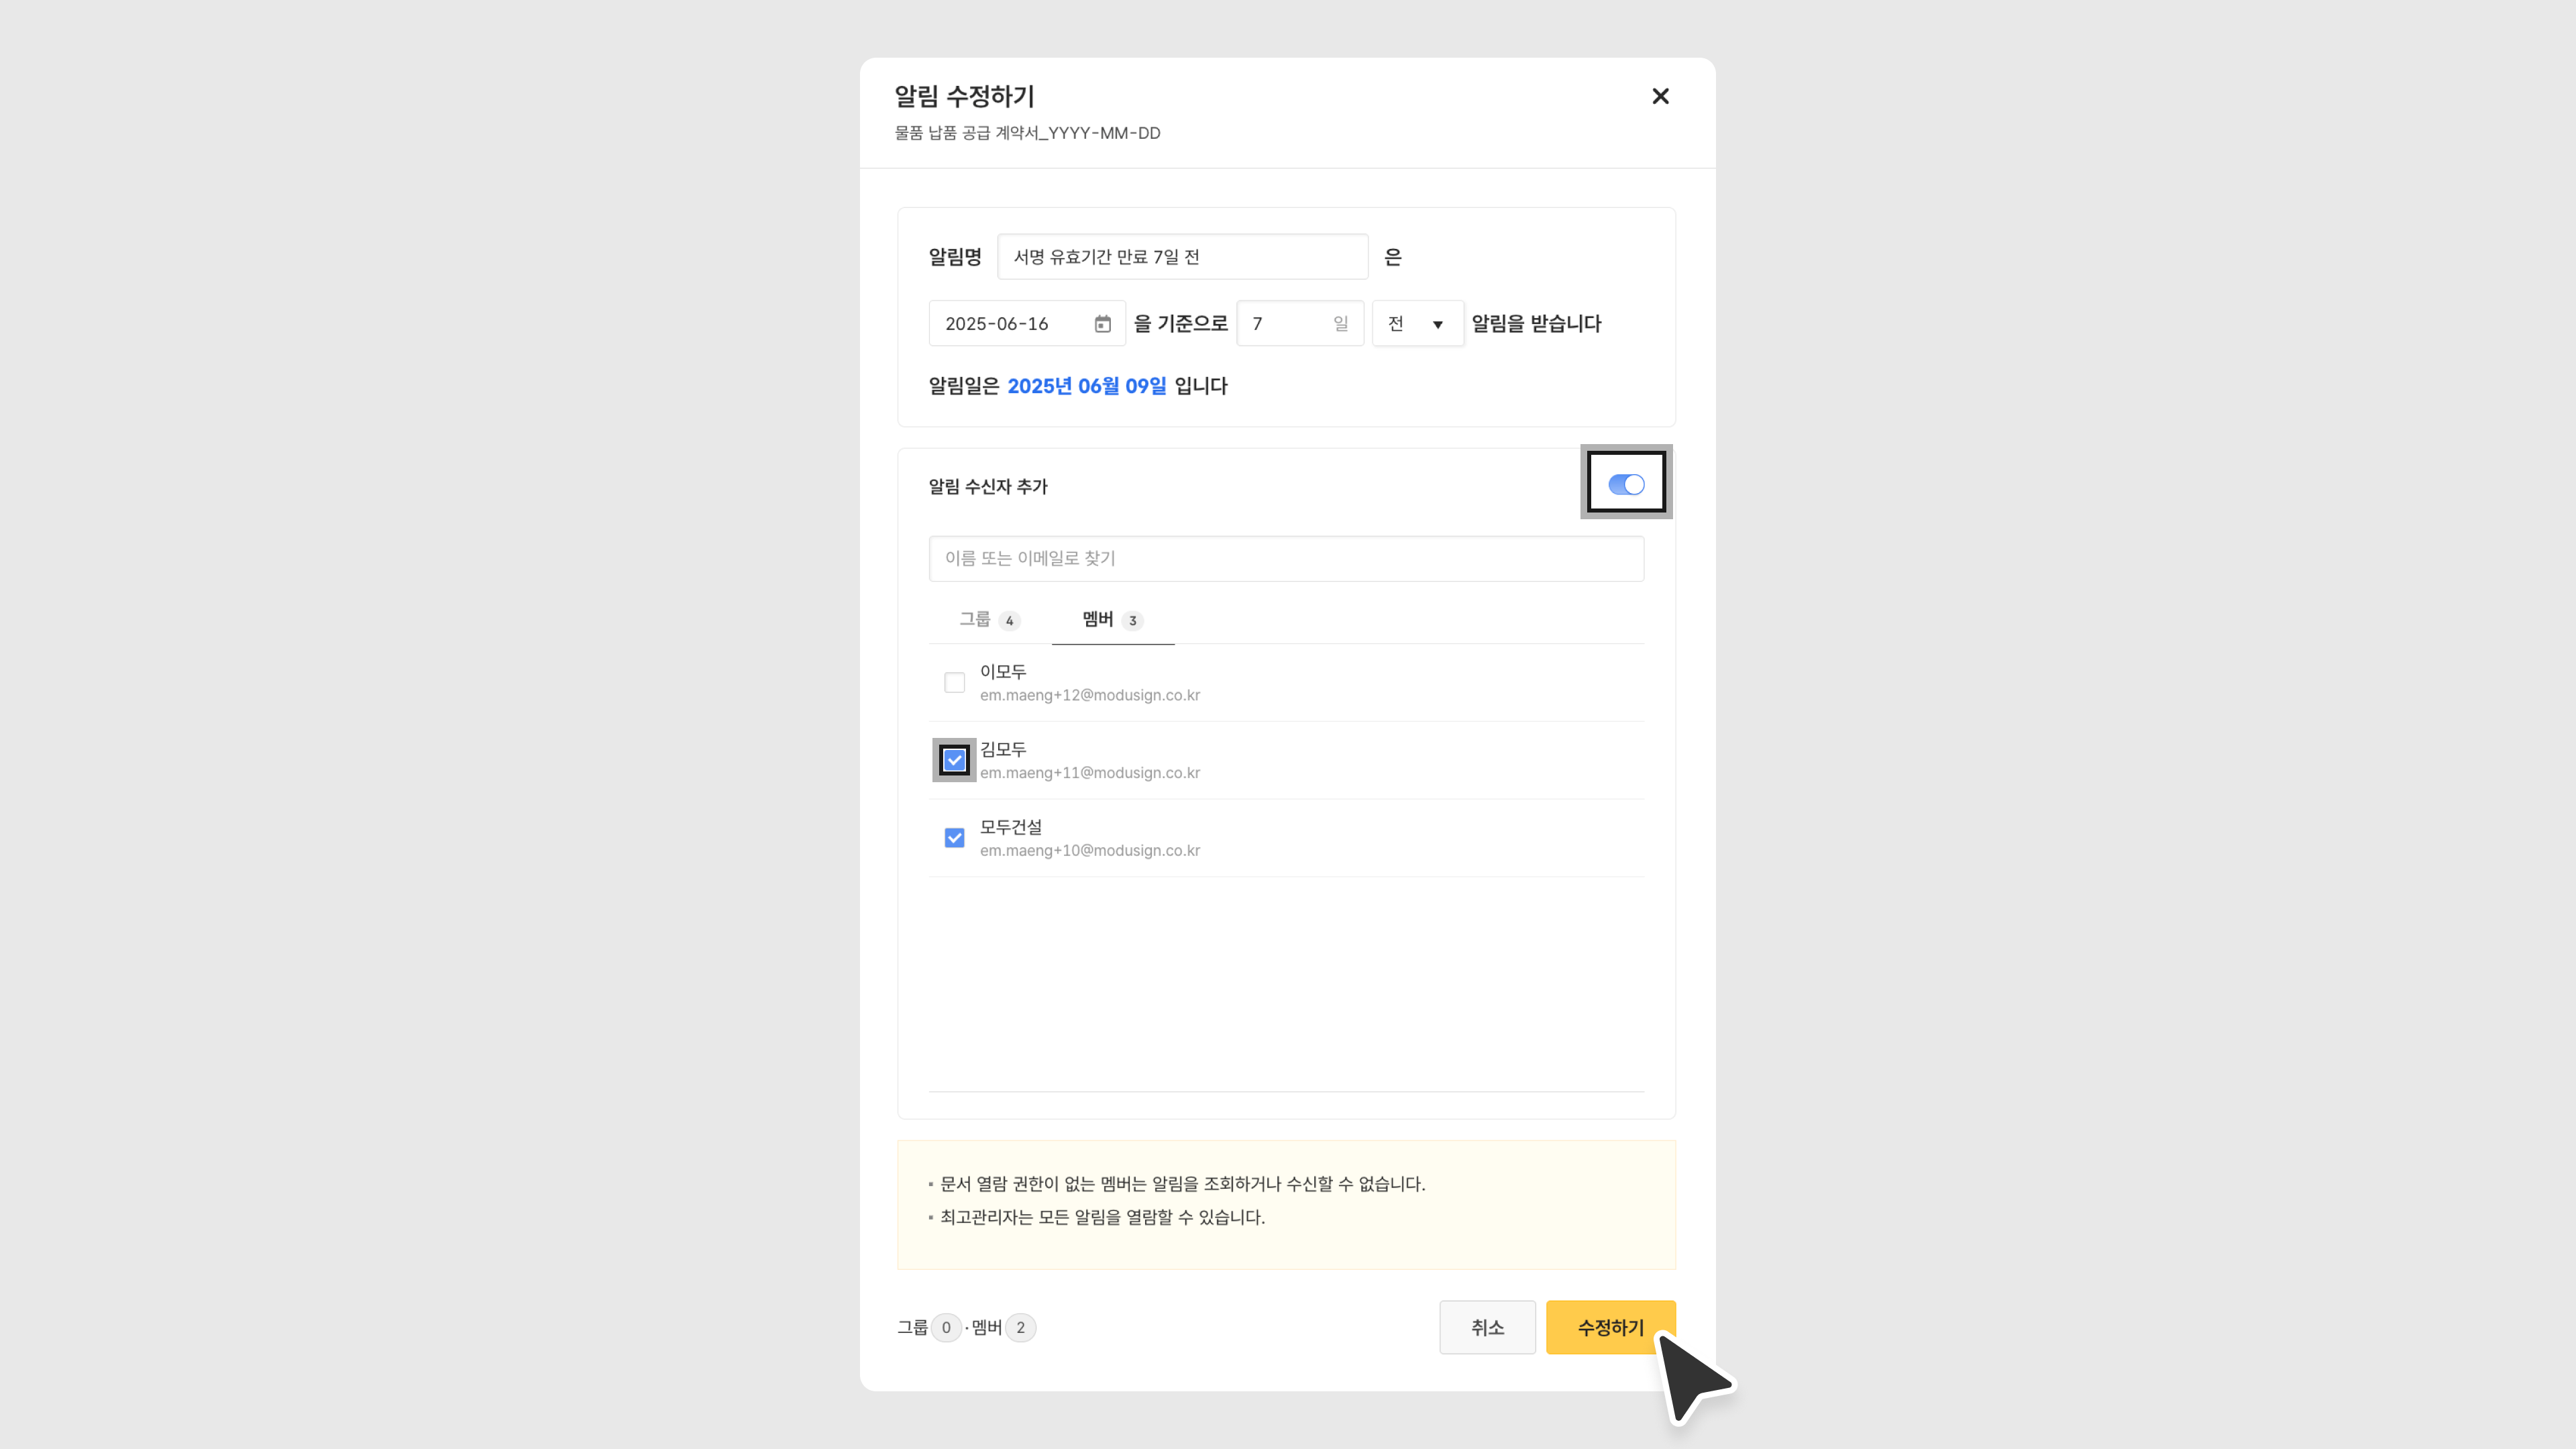Click the 2025-06-16 date field
The image size is (2576, 1449).
tap(1012, 324)
